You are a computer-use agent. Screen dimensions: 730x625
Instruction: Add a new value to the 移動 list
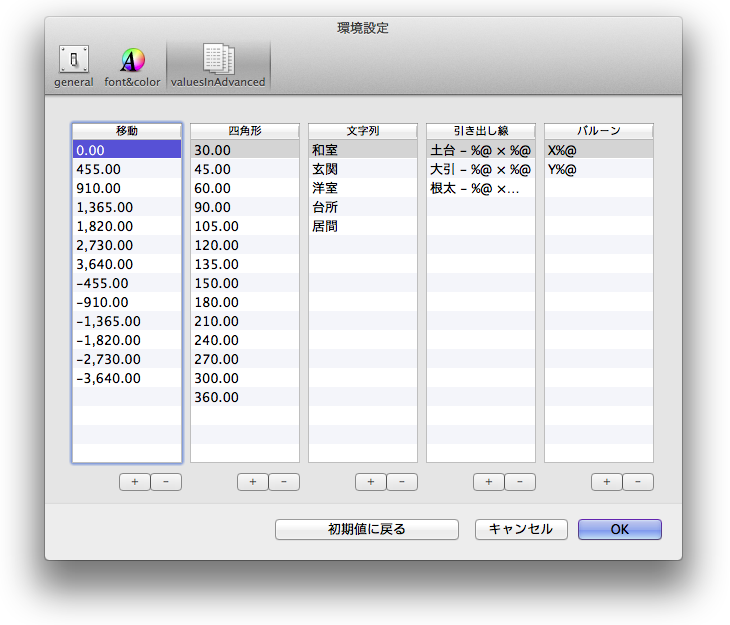134,482
